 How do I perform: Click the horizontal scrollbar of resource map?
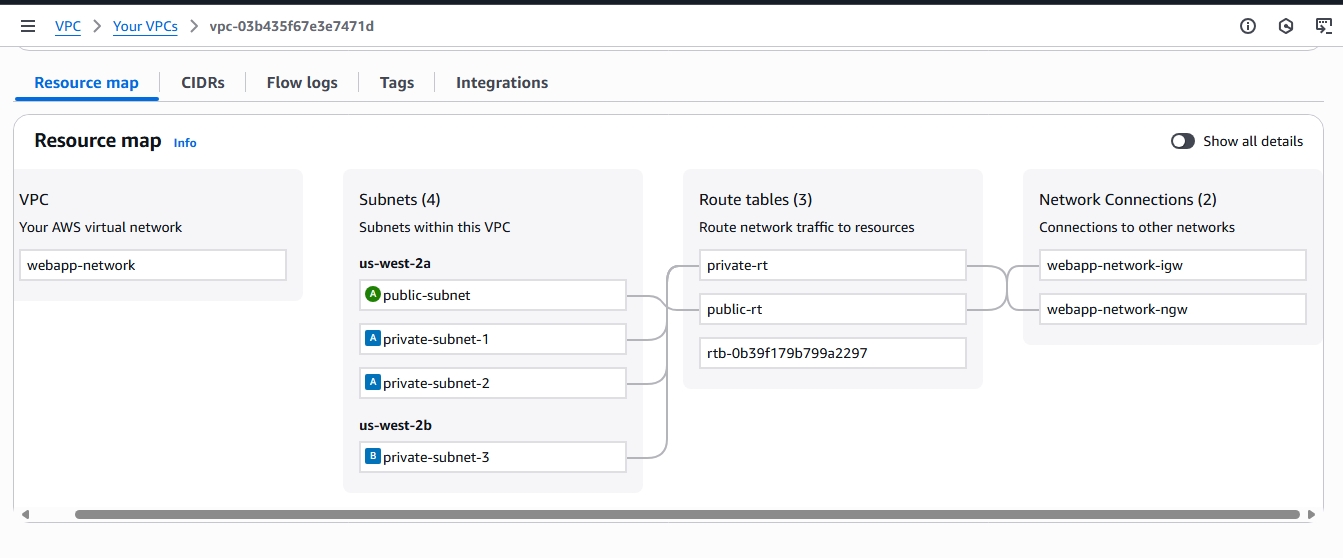click(x=680, y=515)
